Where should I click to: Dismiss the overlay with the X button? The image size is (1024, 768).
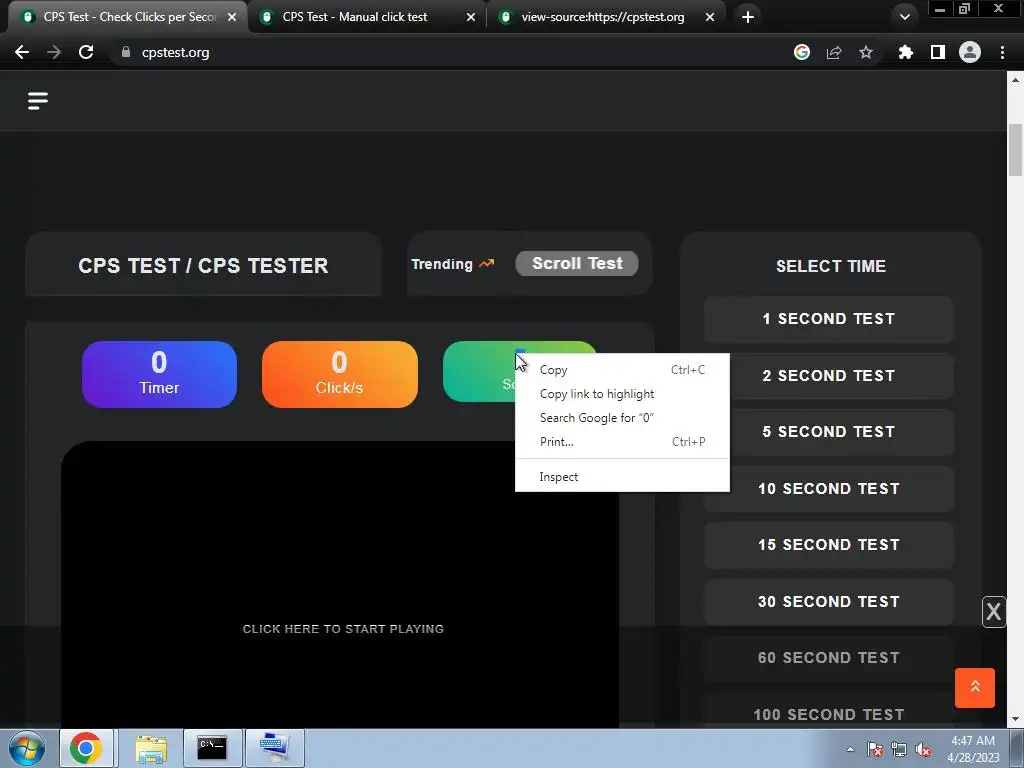pyautogui.click(x=993, y=612)
